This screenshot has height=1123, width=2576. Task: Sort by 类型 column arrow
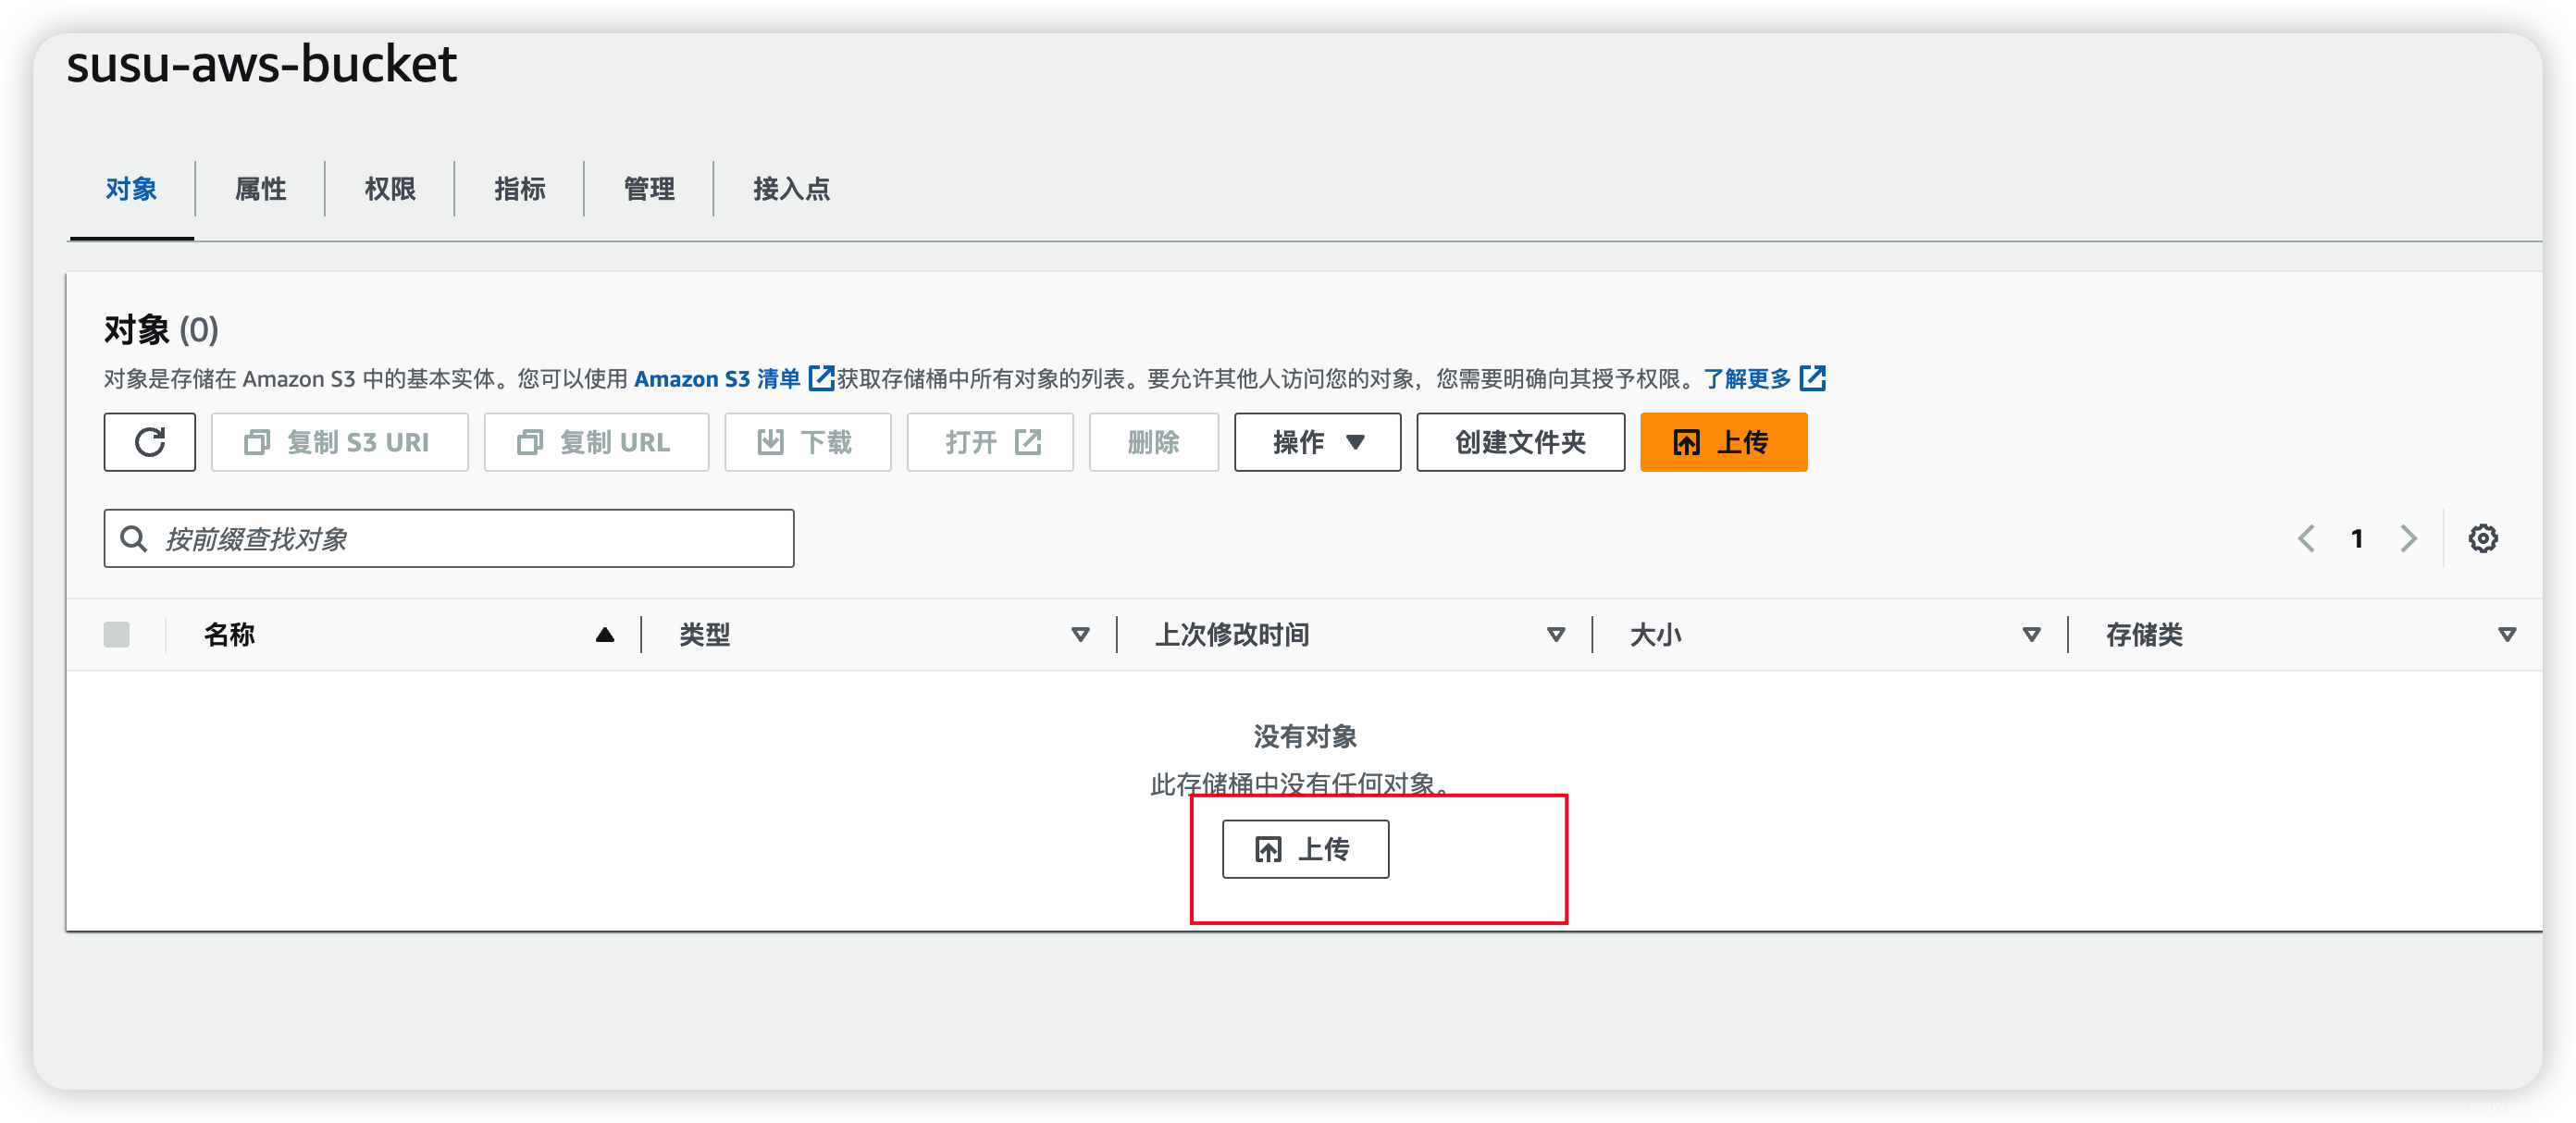coord(1080,635)
